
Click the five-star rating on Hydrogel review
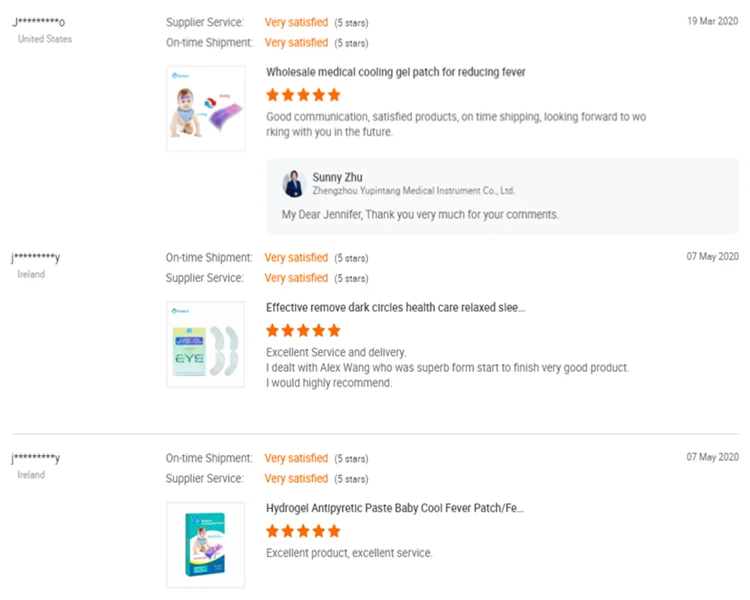pyautogui.click(x=303, y=531)
